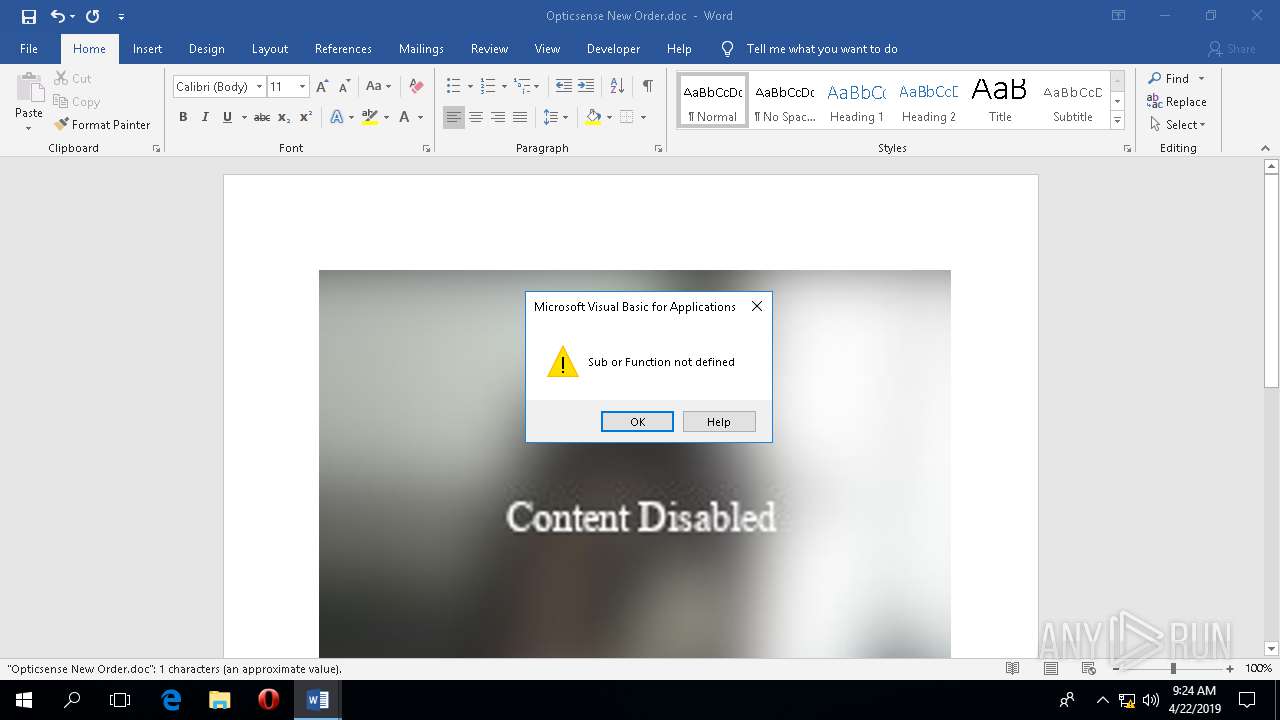
Task: Close the Visual Basic error dialog
Action: (x=757, y=307)
